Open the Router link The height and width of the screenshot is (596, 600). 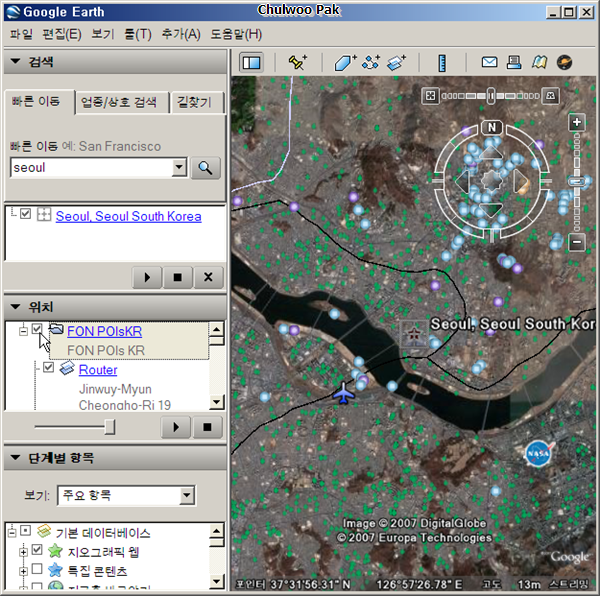point(98,370)
